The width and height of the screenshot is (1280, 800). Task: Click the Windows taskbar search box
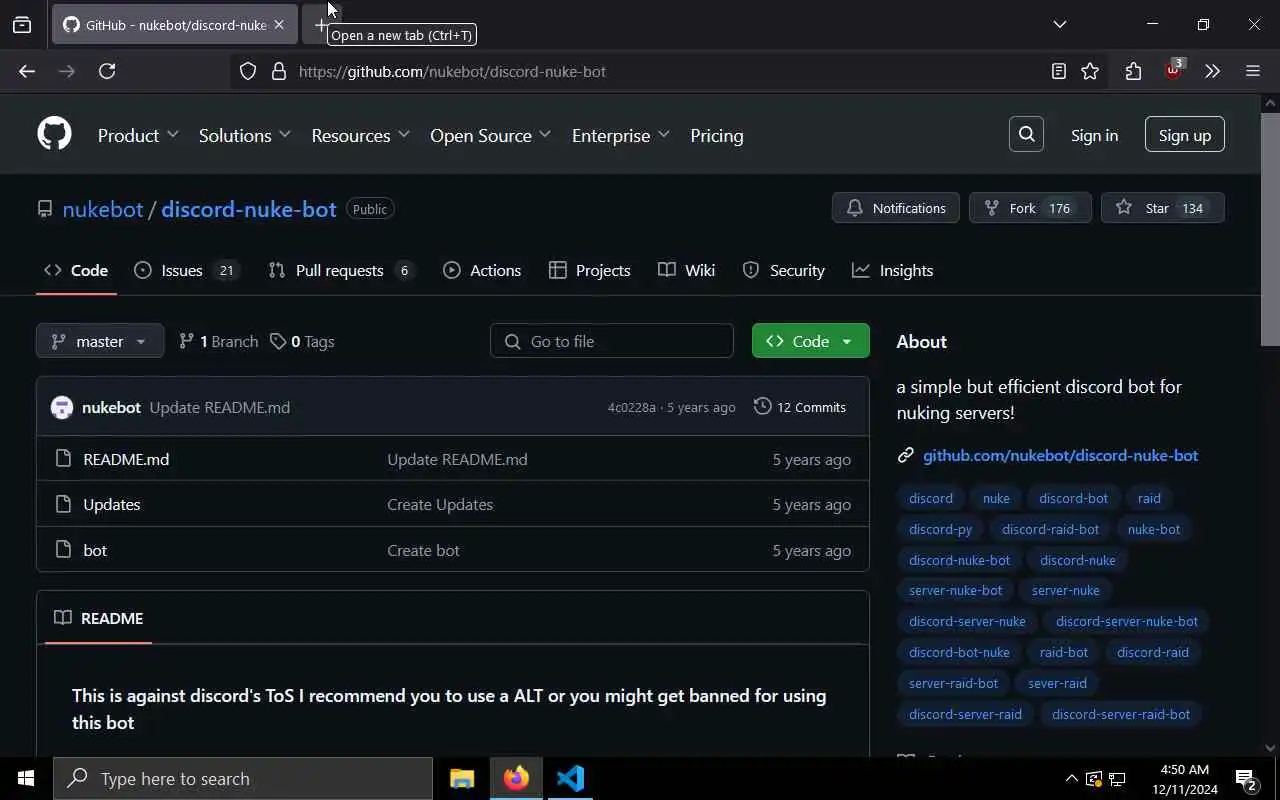(x=243, y=778)
